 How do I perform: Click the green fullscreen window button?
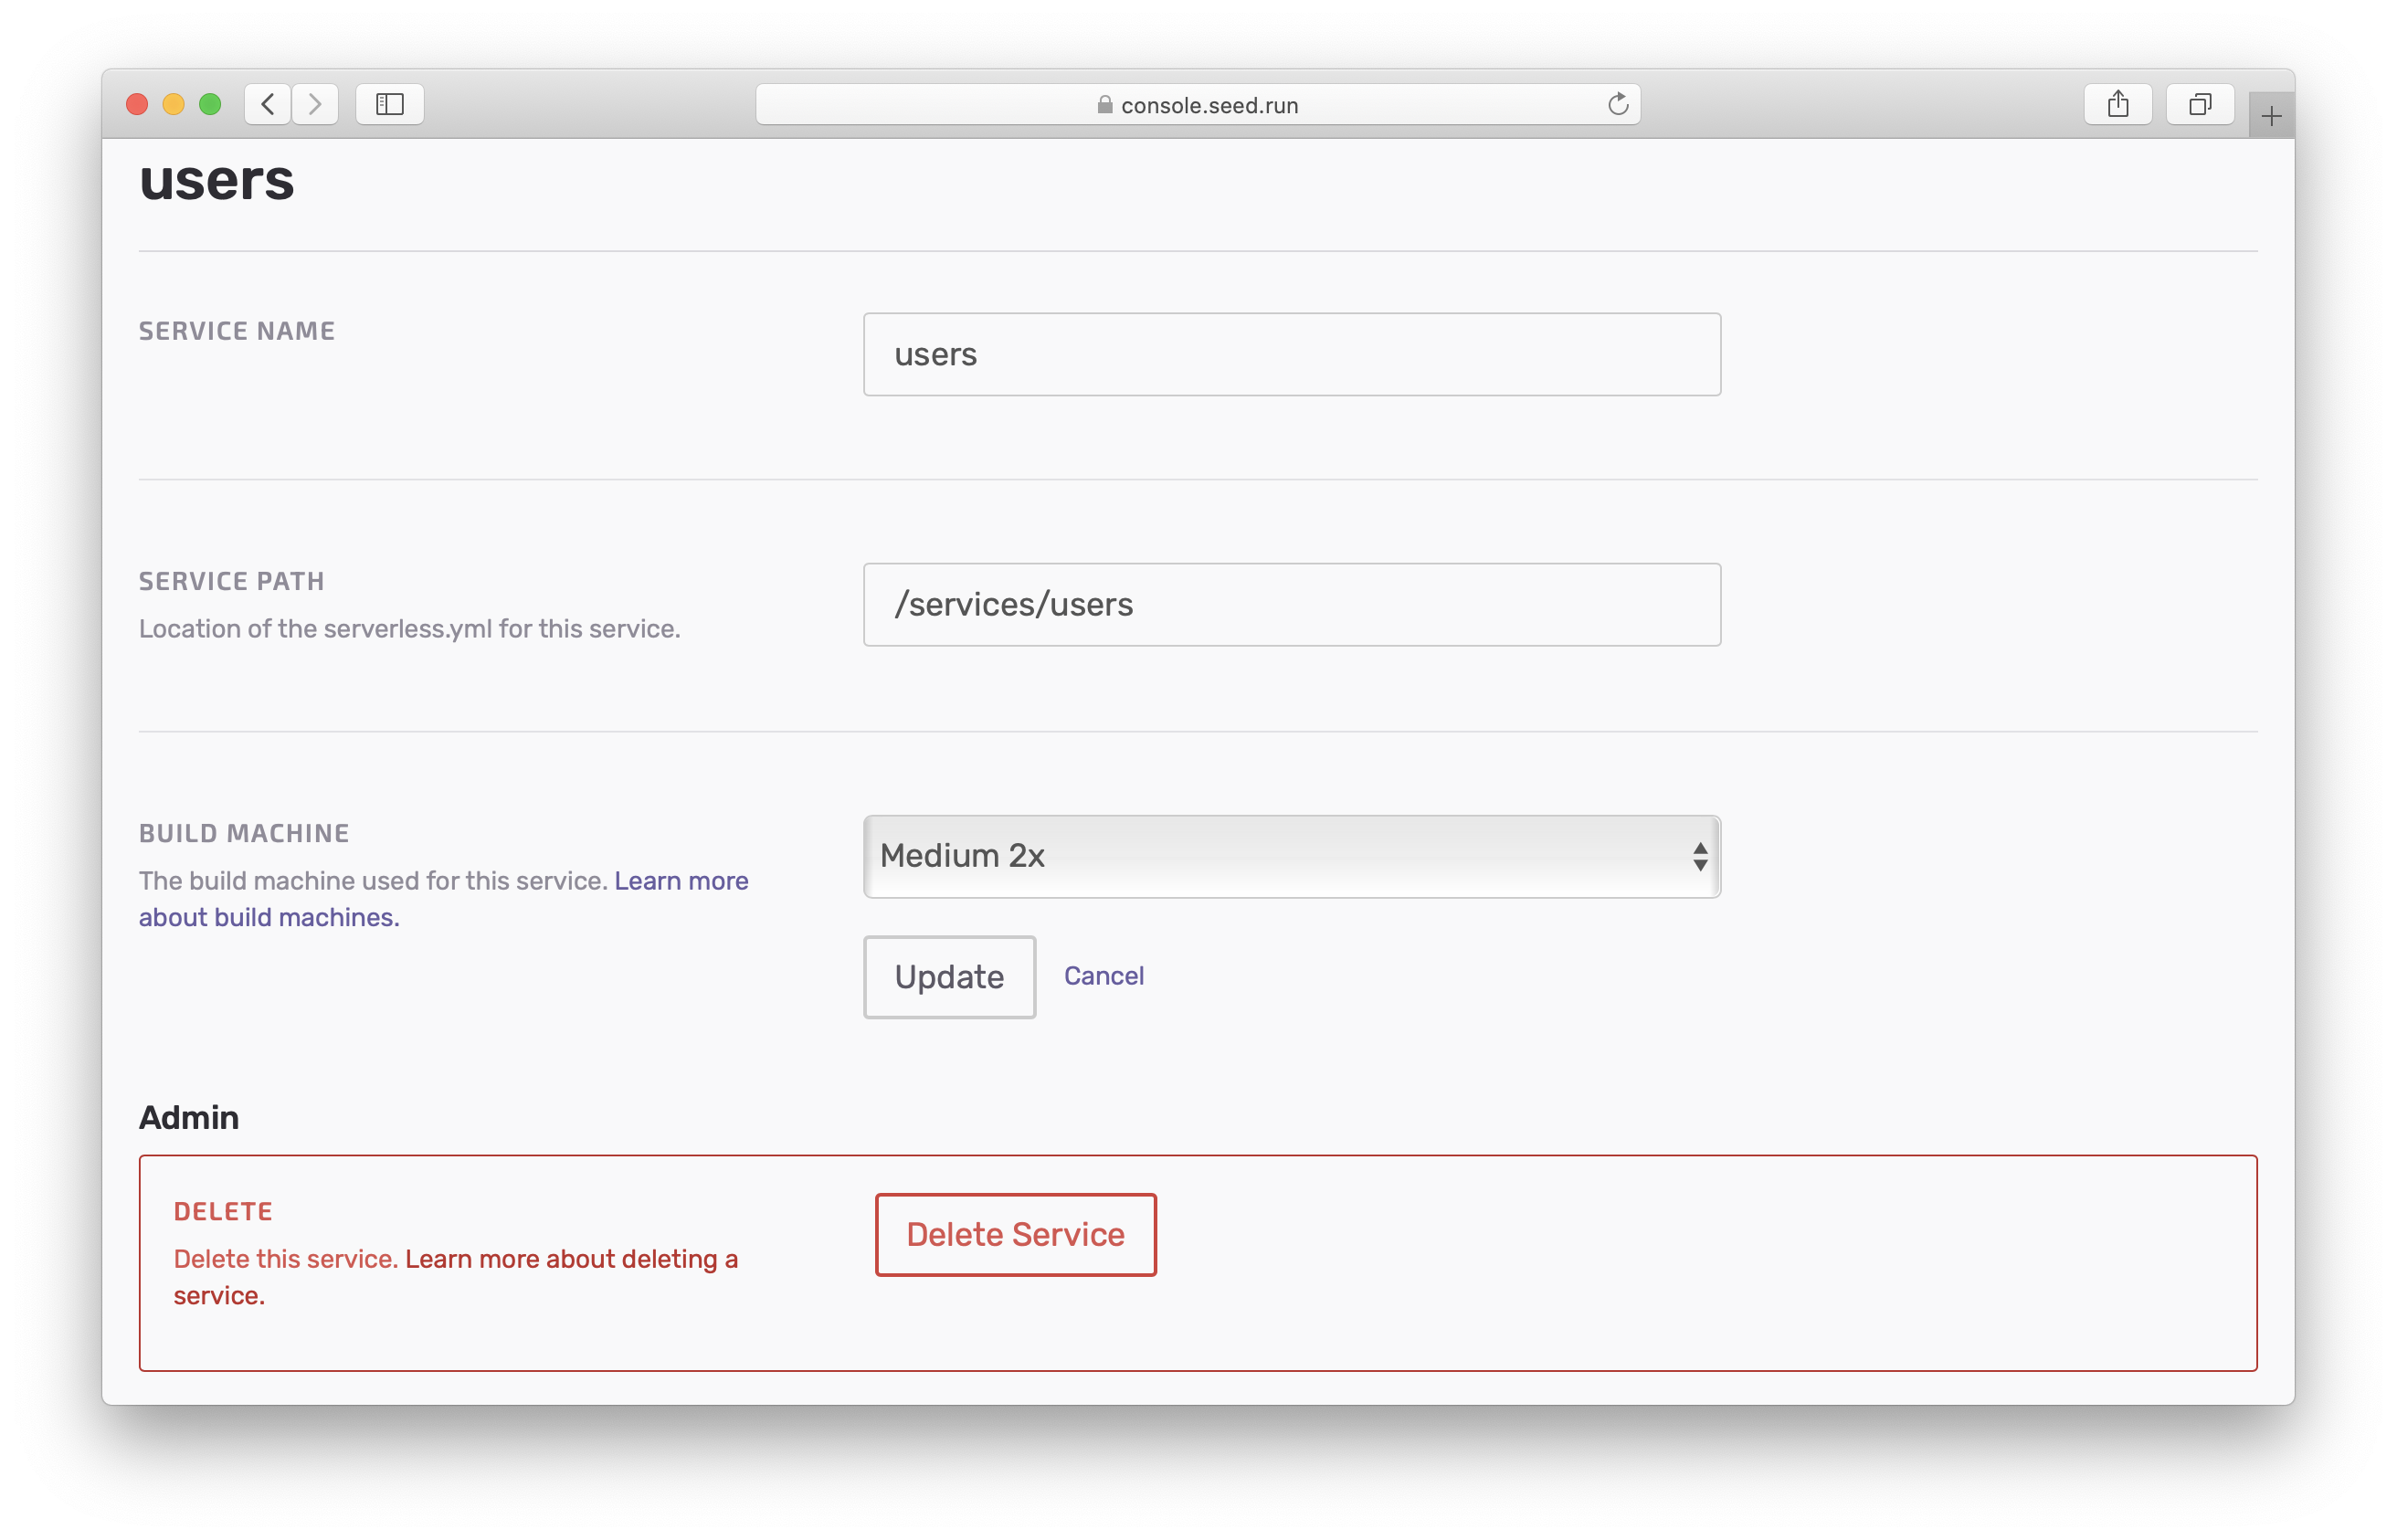(210, 104)
